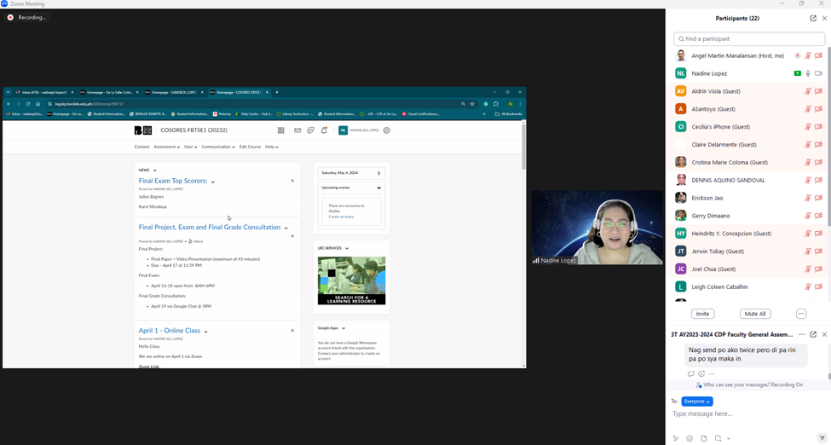
Task: Toggle Nadine Lopez's video camera
Action: [x=819, y=73]
